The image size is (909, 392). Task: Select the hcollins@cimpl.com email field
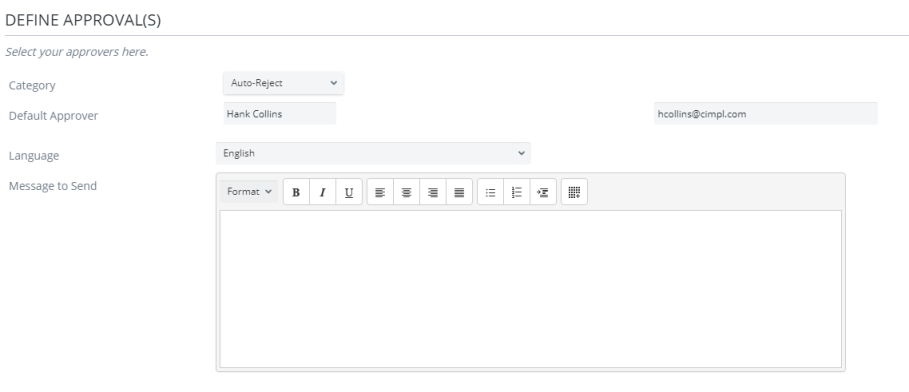tap(766, 114)
